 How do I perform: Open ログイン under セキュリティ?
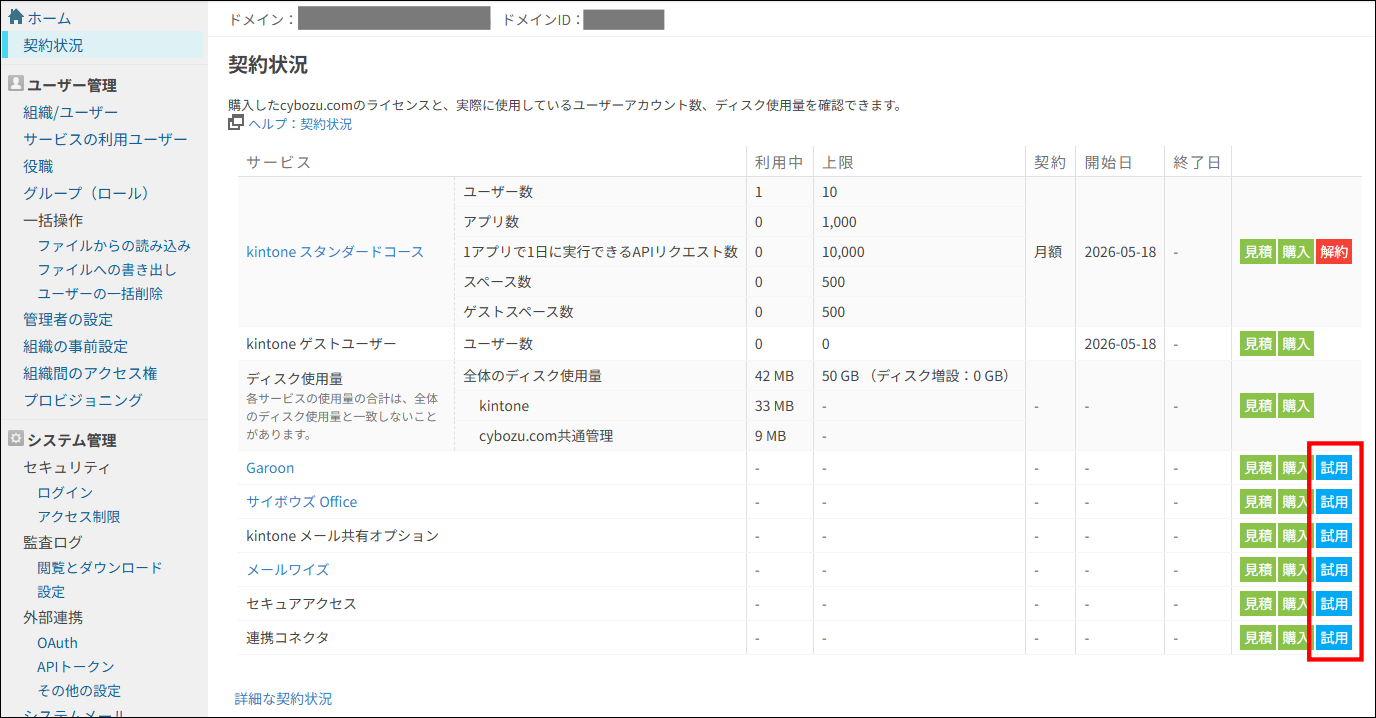65,492
